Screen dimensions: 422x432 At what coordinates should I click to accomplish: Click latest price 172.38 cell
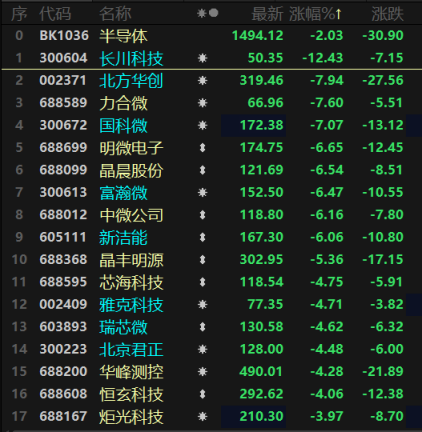253,125
